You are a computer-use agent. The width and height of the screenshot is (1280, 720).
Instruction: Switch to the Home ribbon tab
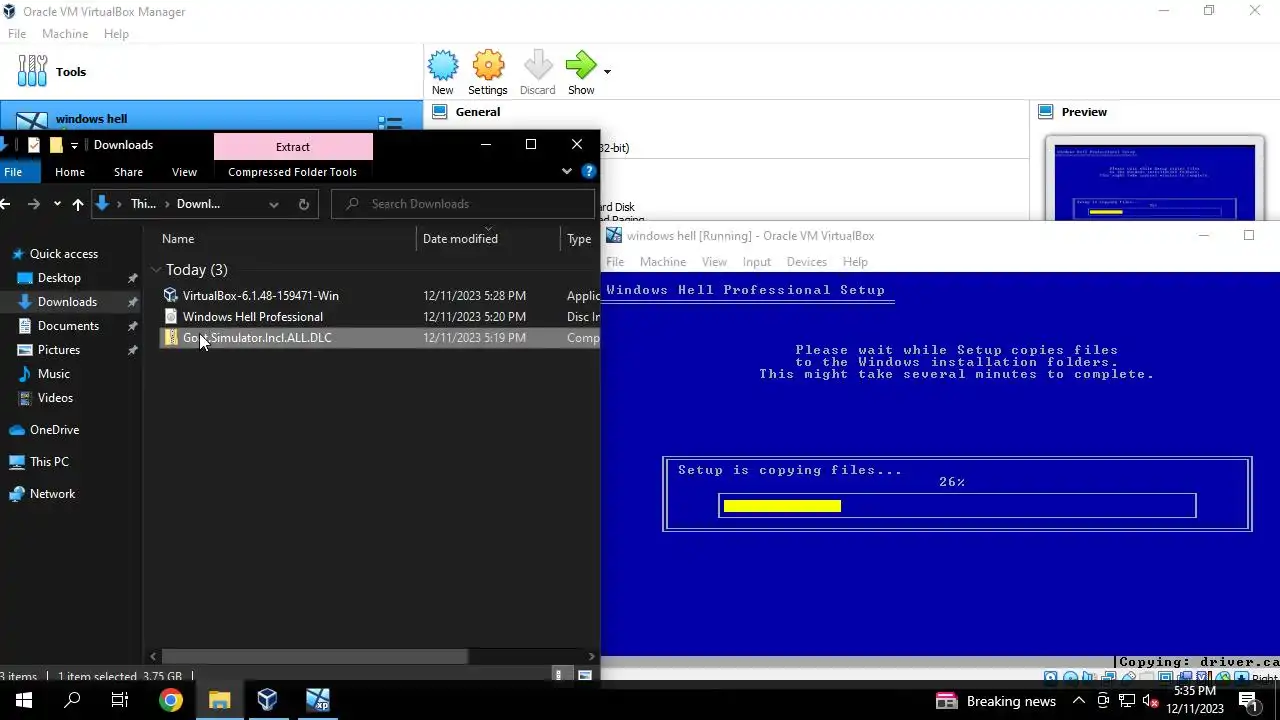click(x=70, y=172)
